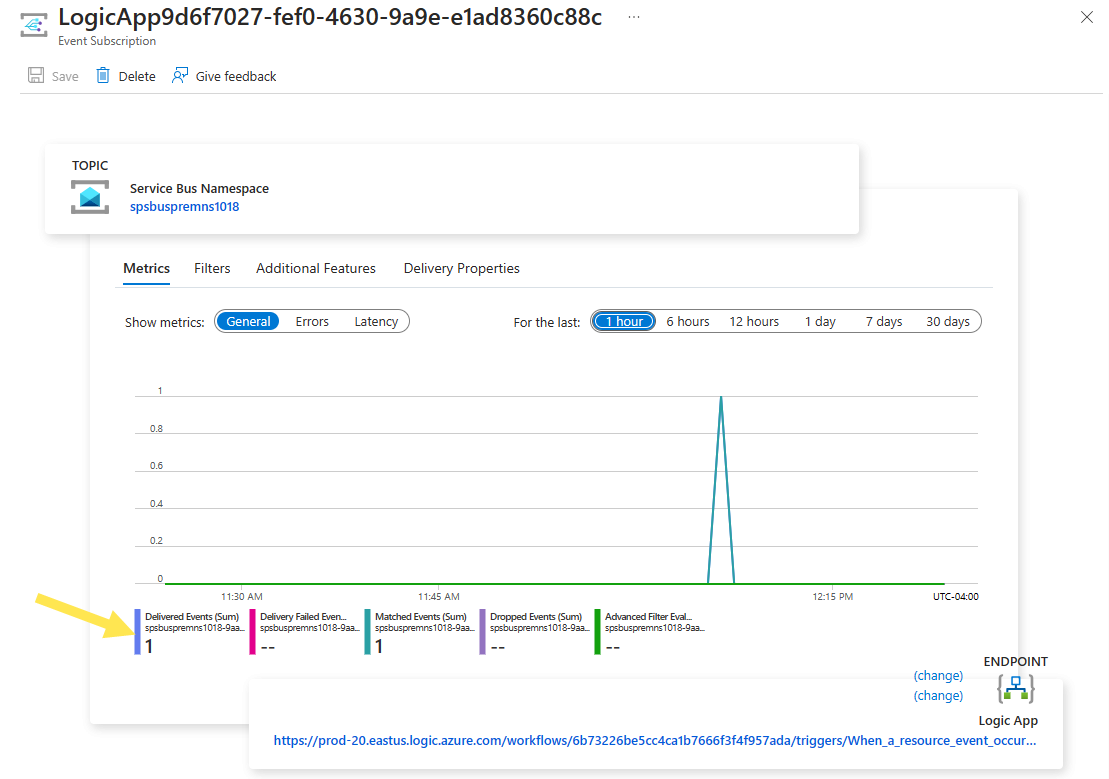Open the Additional Features tab

(x=315, y=268)
